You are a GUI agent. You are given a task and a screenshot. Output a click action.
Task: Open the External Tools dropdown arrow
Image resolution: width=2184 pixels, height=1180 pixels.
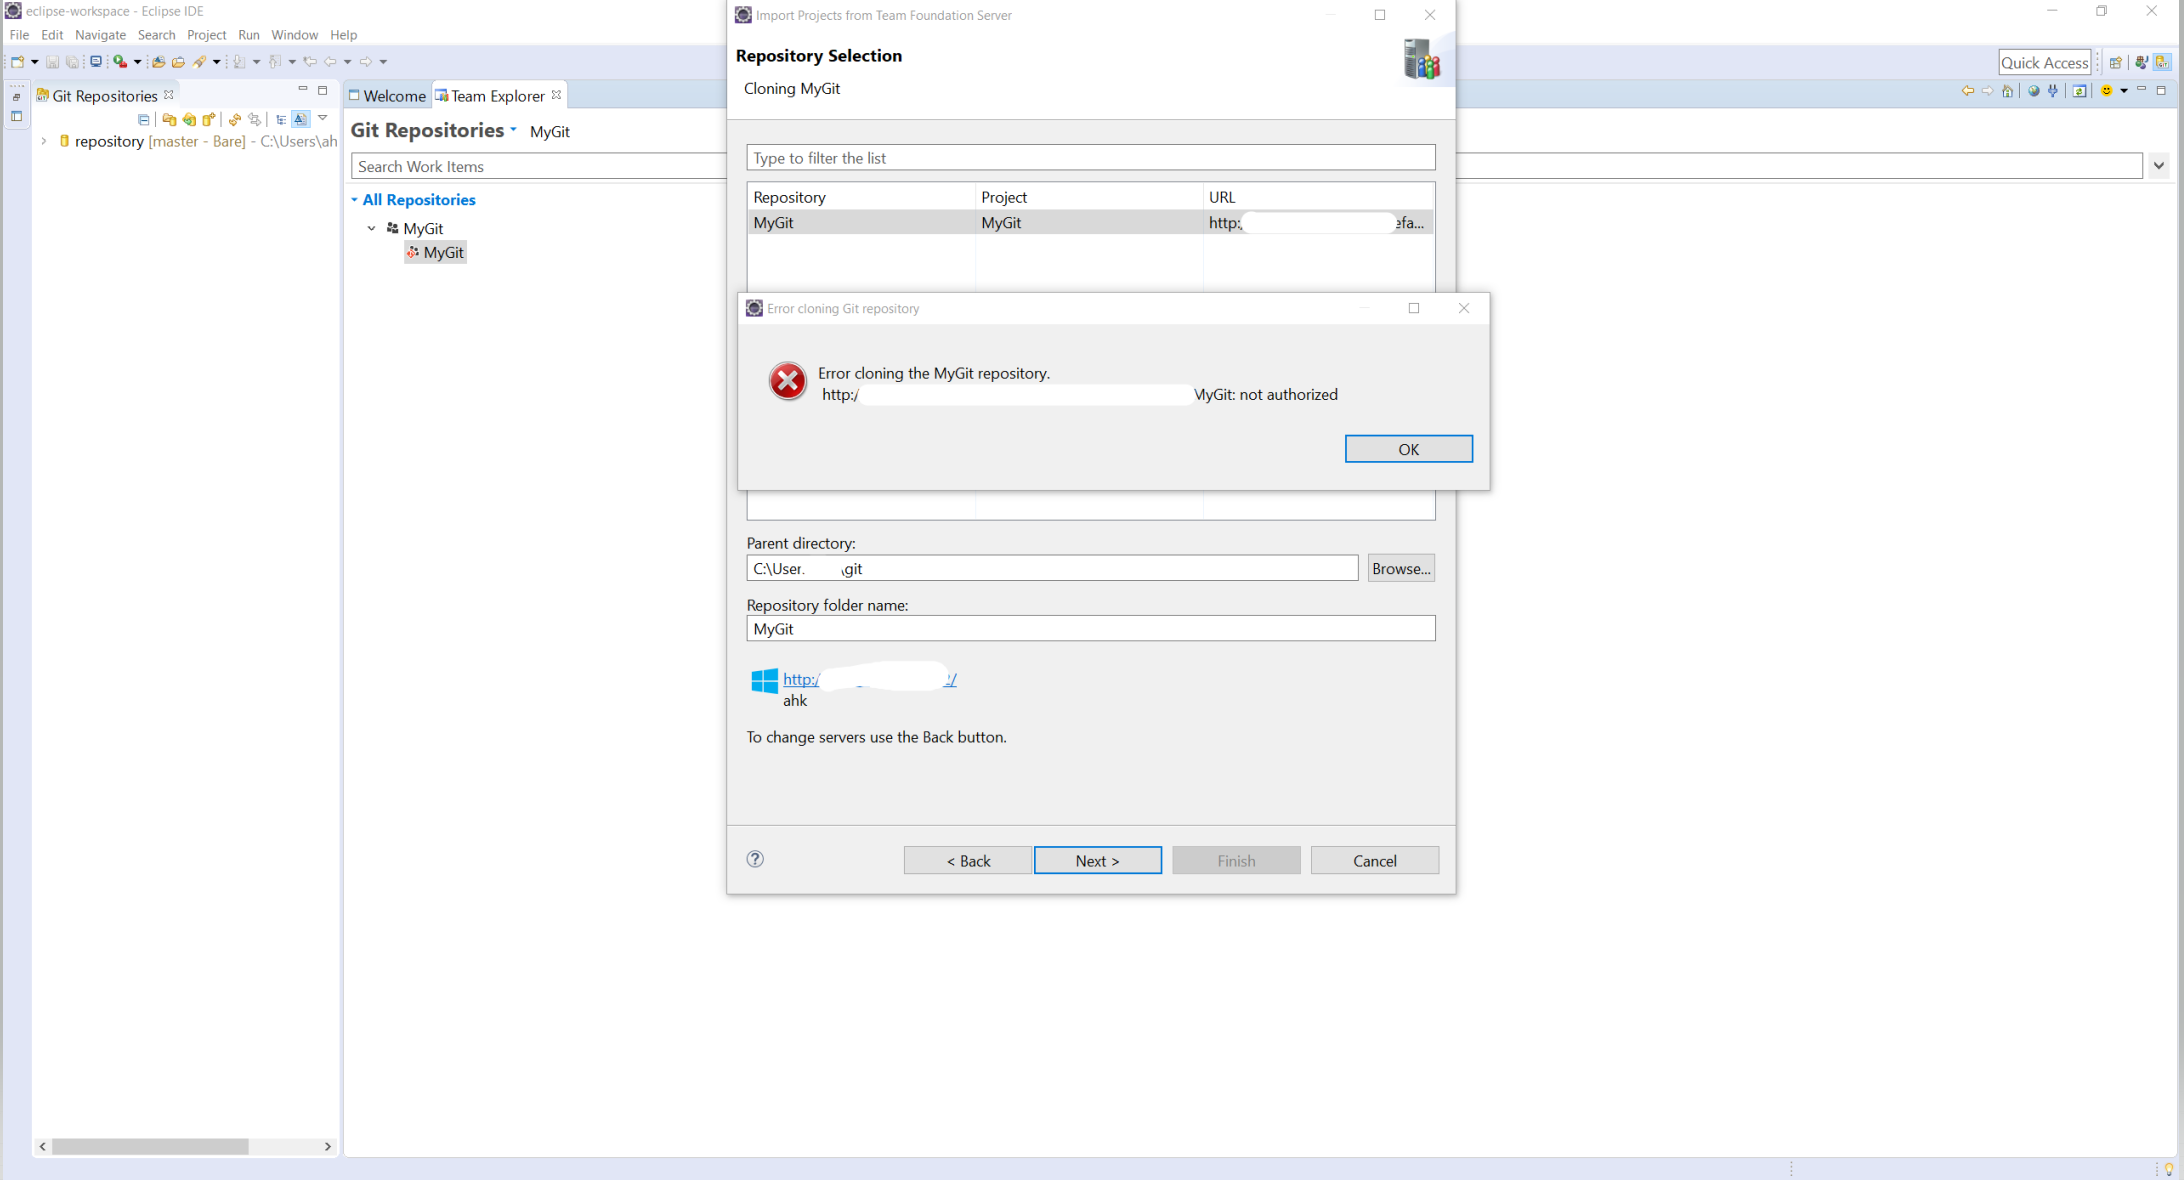click(x=138, y=62)
